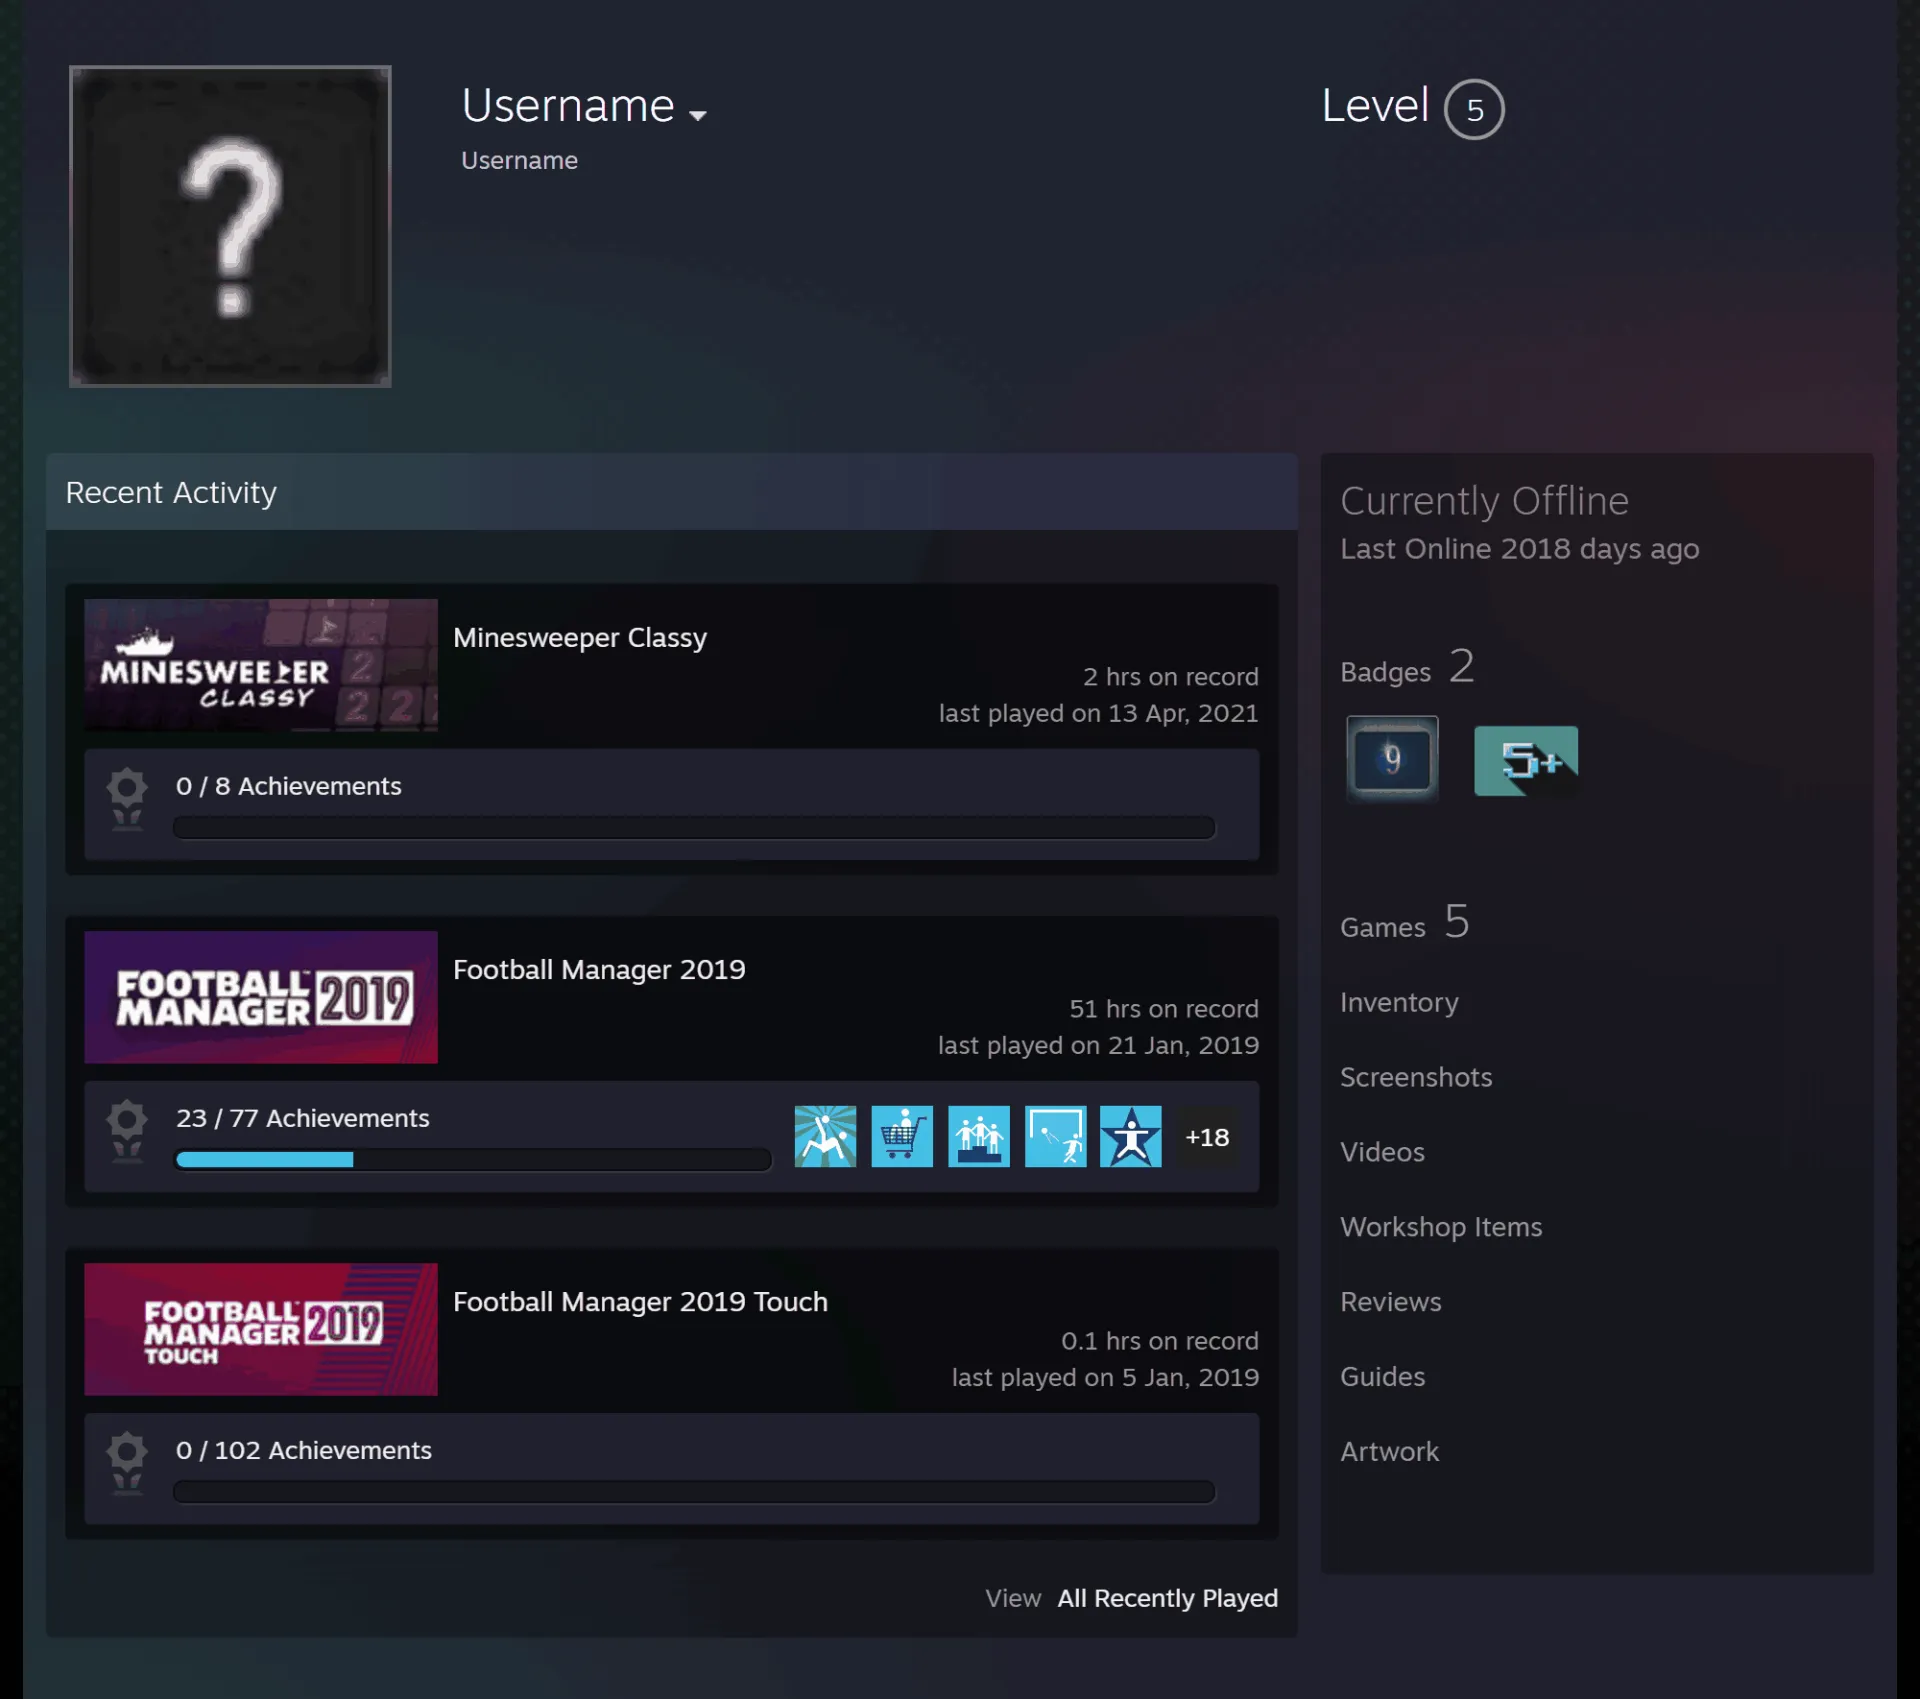The image size is (1920, 1699).
Task: Open the Badges section link
Action: [1407, 668]
